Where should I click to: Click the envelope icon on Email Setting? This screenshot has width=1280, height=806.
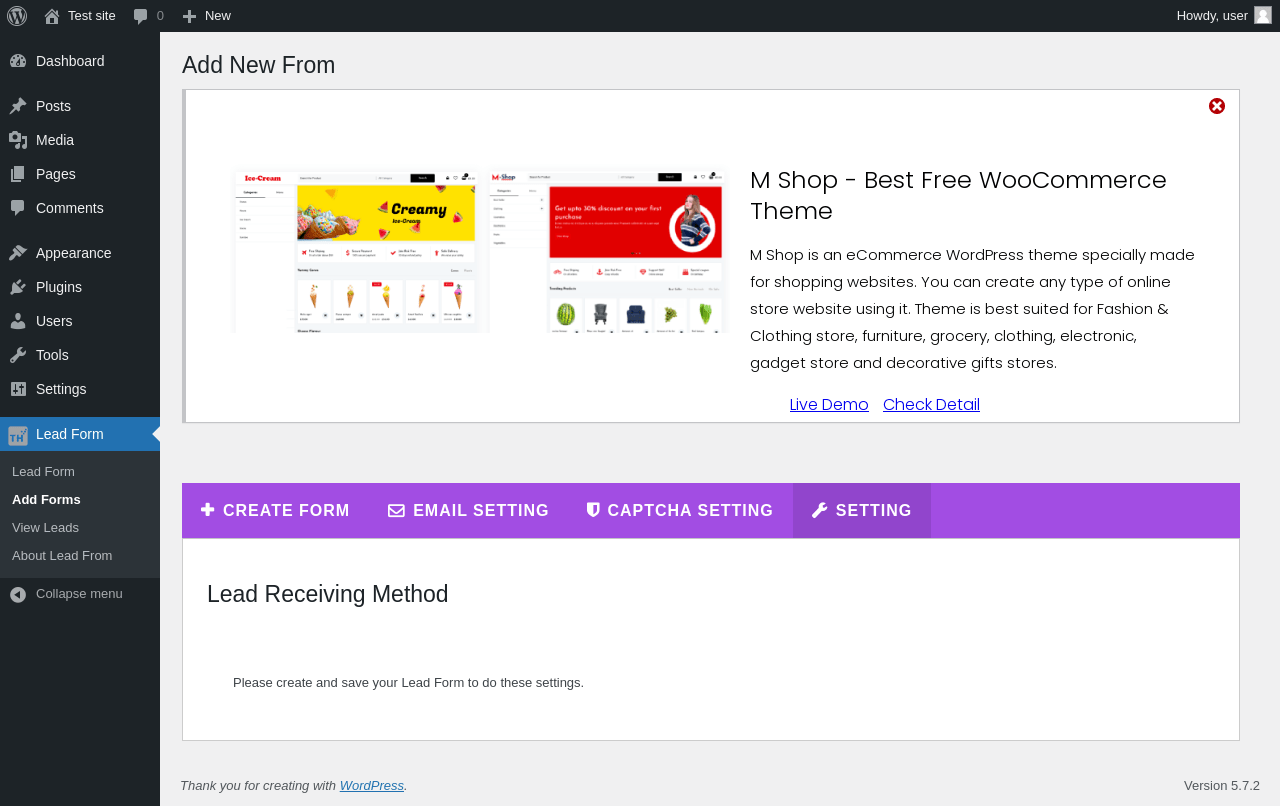pyautogui.click(x=396, y=511)
